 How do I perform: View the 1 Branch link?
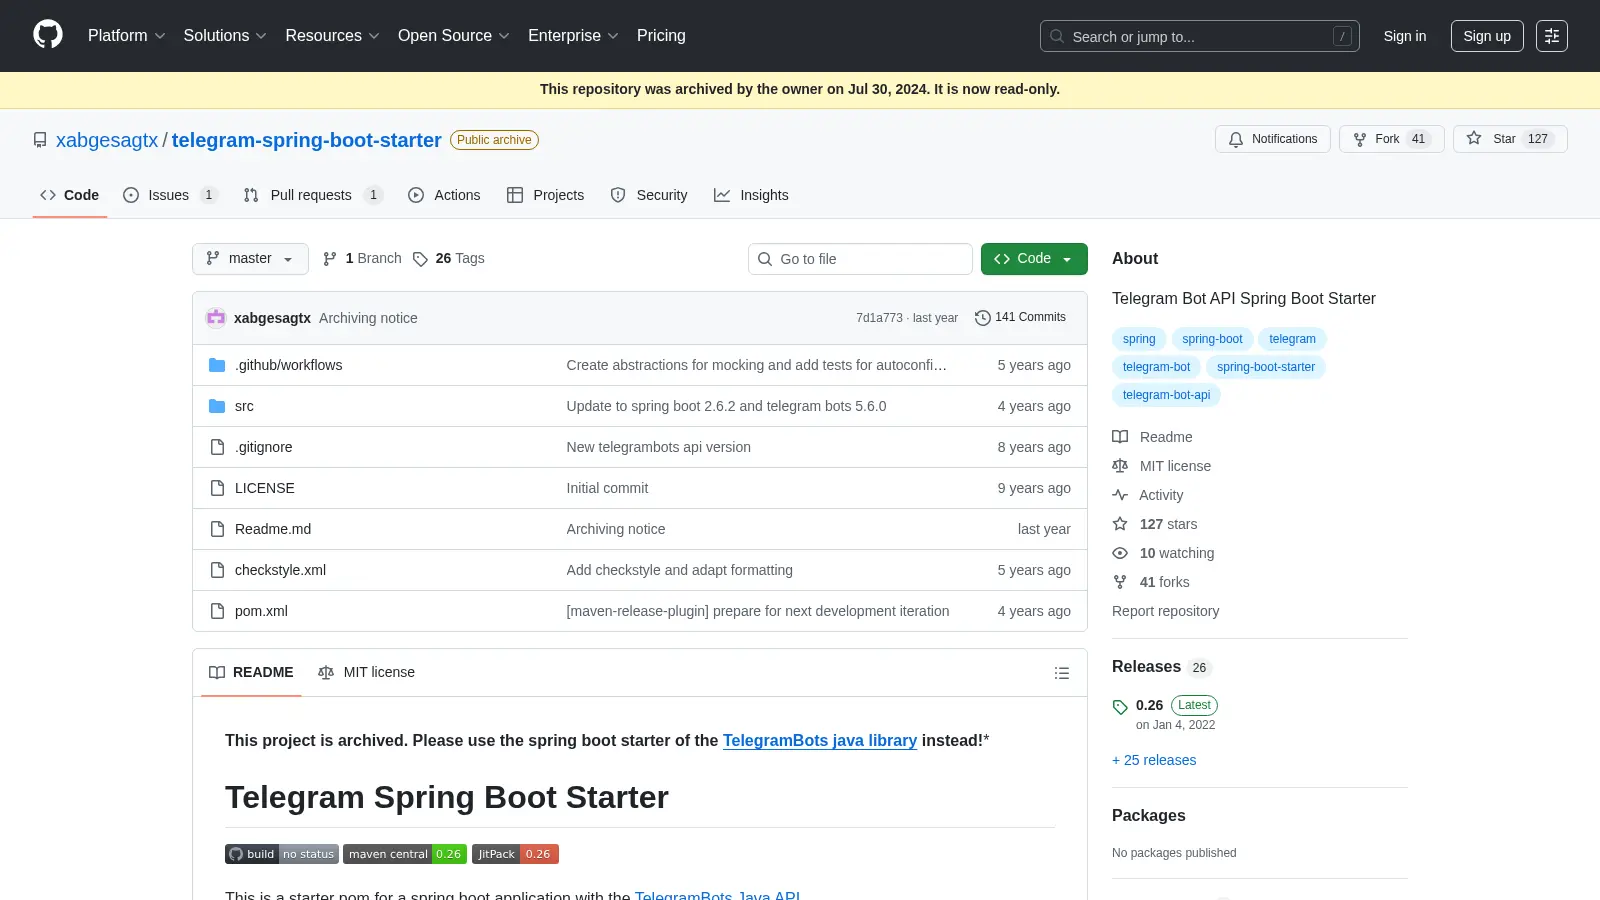coord(362,258)
